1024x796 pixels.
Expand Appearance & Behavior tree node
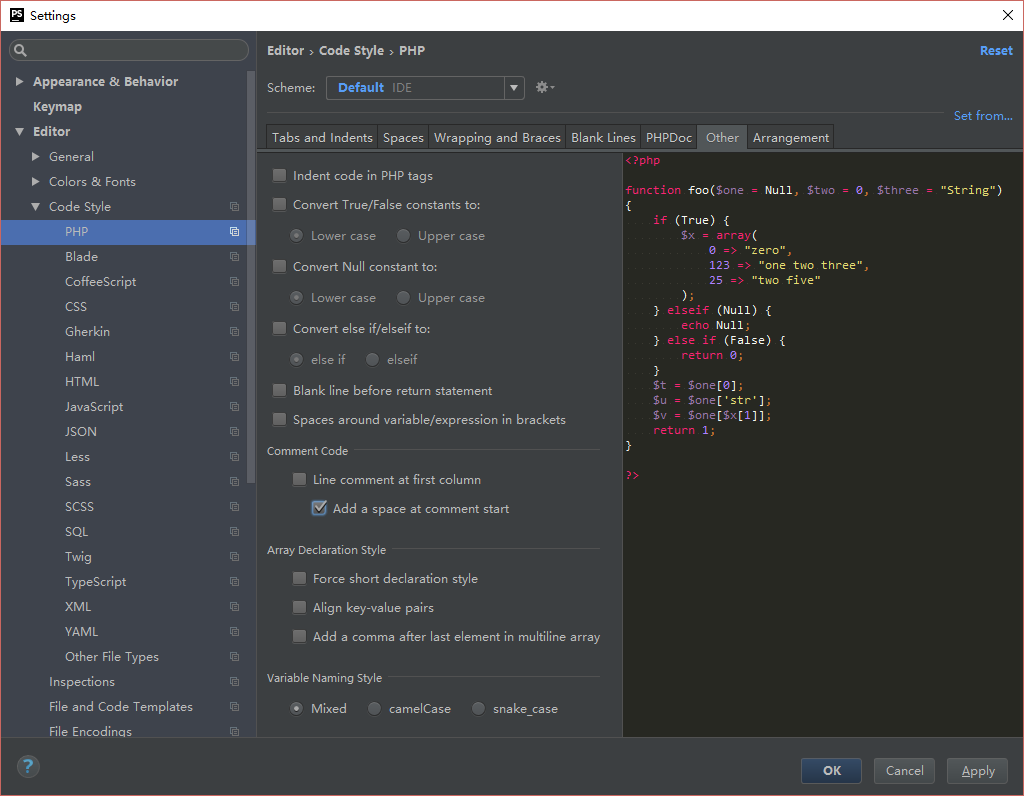pos(20,82)
